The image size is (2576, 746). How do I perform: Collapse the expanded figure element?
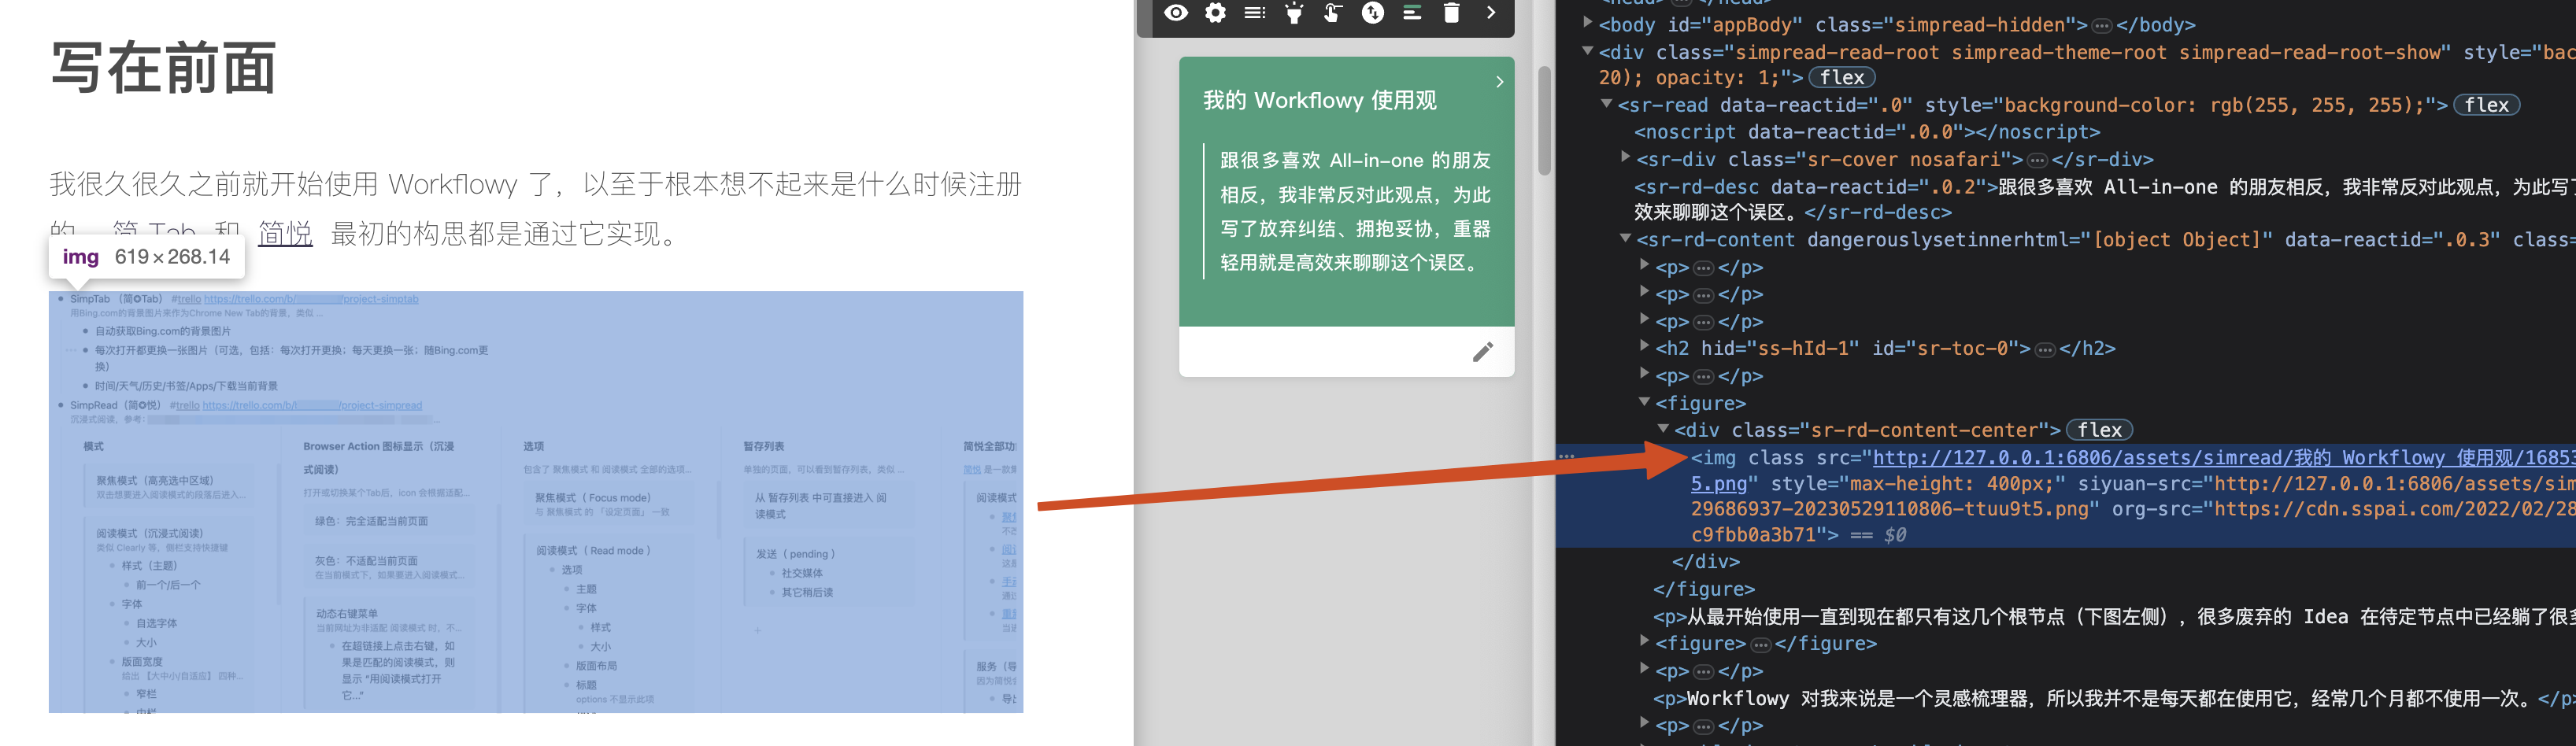tap(1645, 403)
